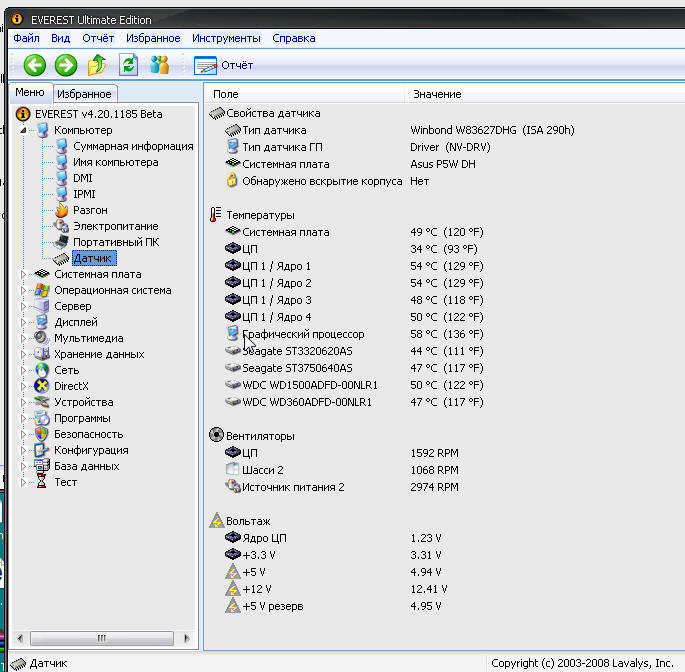The image size is (685, 672).
Task: Go up one level with folder arrow icon
Action: [97, 65]
